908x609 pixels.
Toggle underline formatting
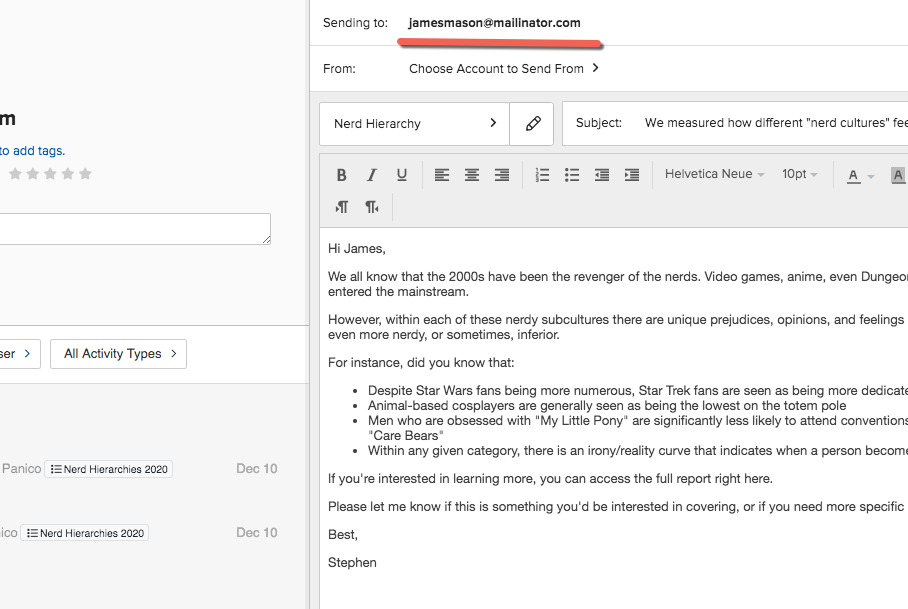(401, 175)
